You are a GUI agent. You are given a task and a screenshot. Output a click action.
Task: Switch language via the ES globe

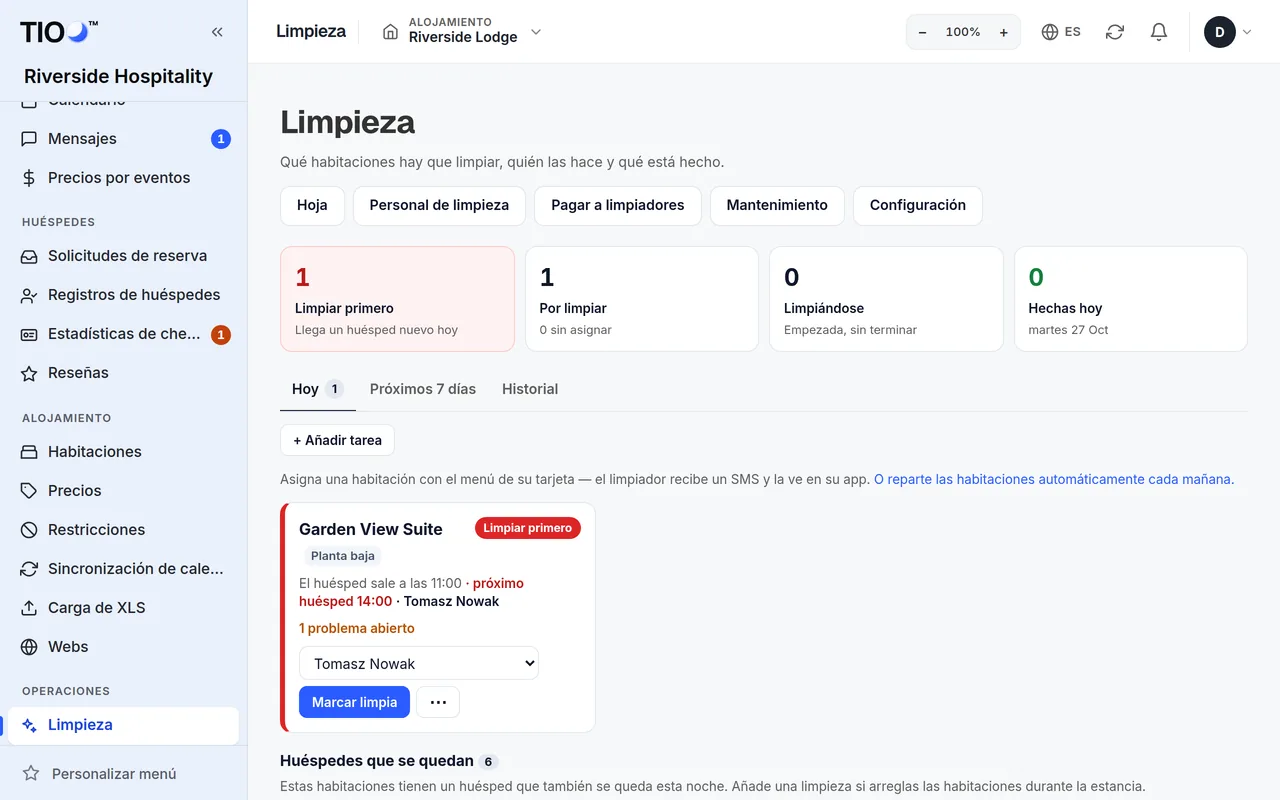click(1061, 32)
